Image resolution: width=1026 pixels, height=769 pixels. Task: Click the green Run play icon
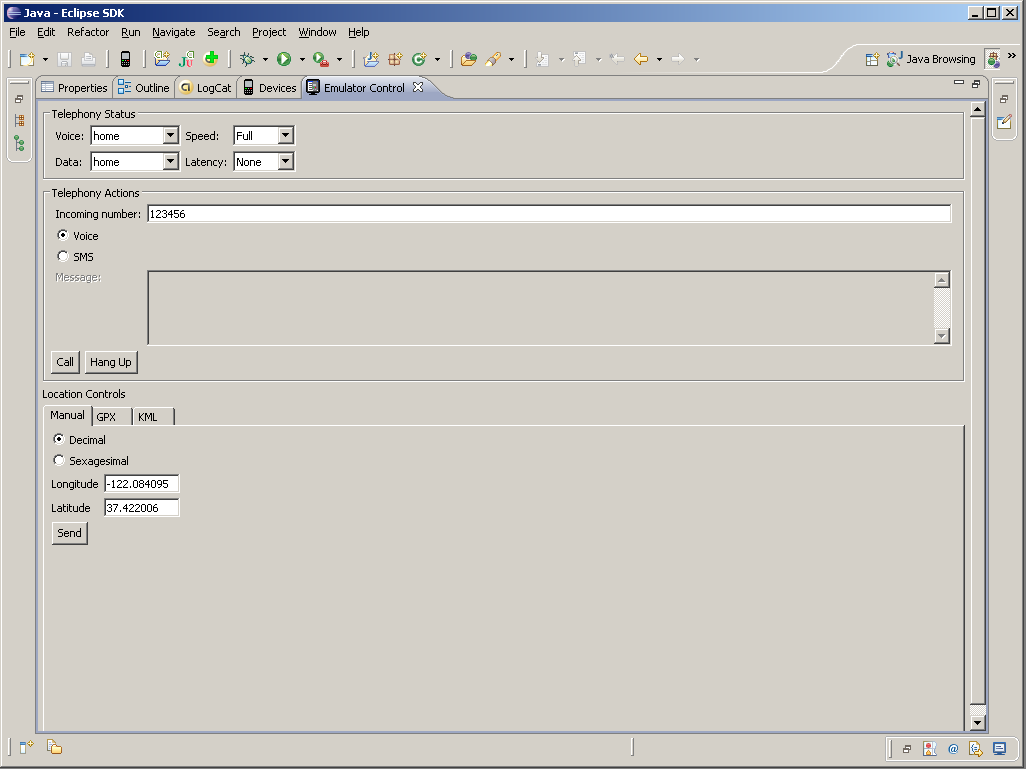pos(284,60)
